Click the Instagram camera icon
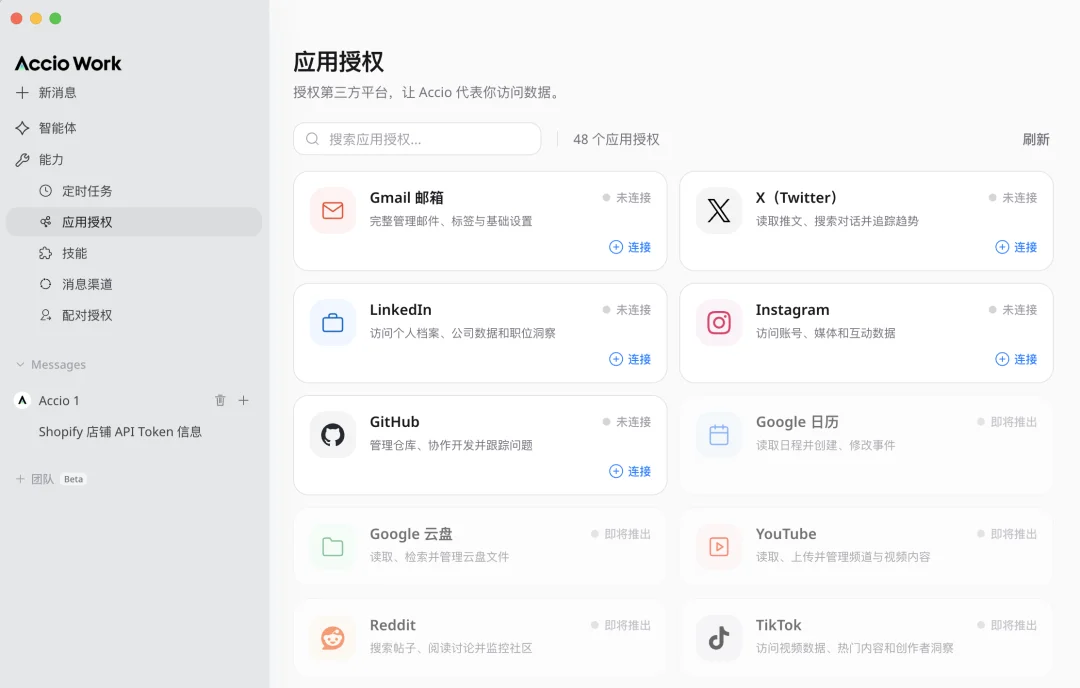This screenshot has height=688, width=1080. (718, 323)
